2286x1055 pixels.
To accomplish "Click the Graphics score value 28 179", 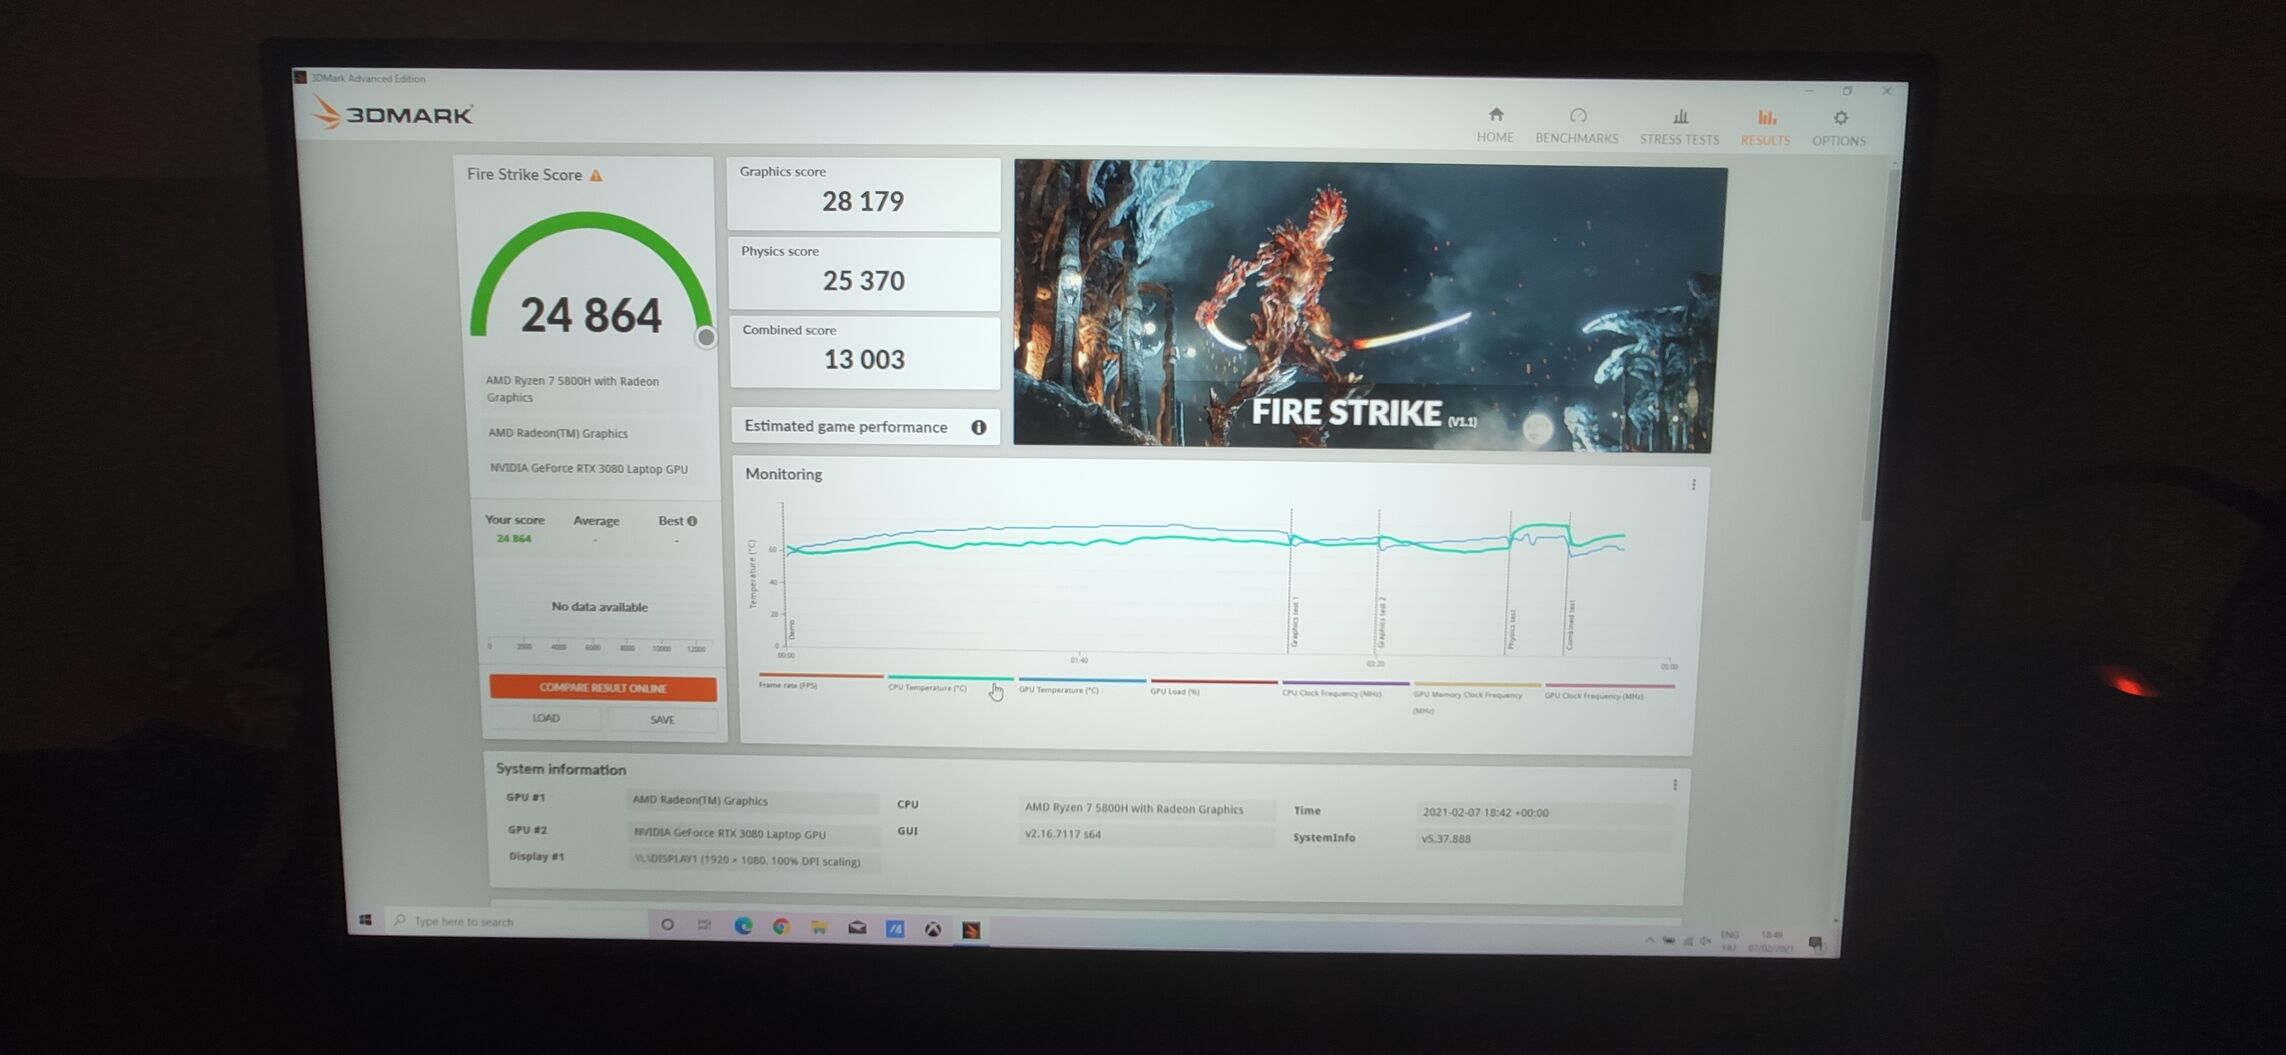I will click(x=863, y=202).
